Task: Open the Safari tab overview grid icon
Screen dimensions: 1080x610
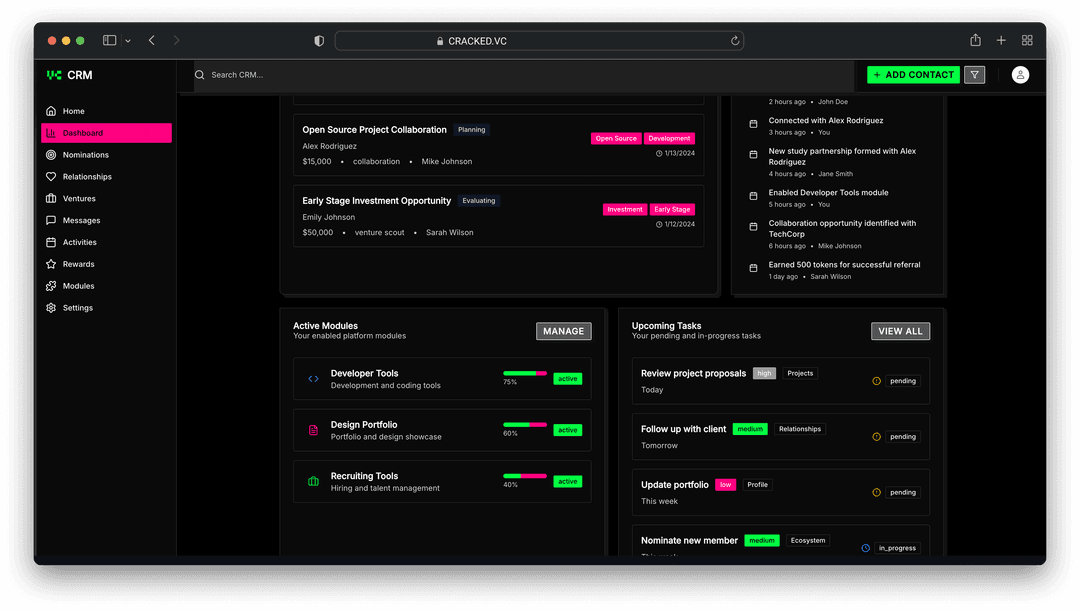Action: [1027, 40]
